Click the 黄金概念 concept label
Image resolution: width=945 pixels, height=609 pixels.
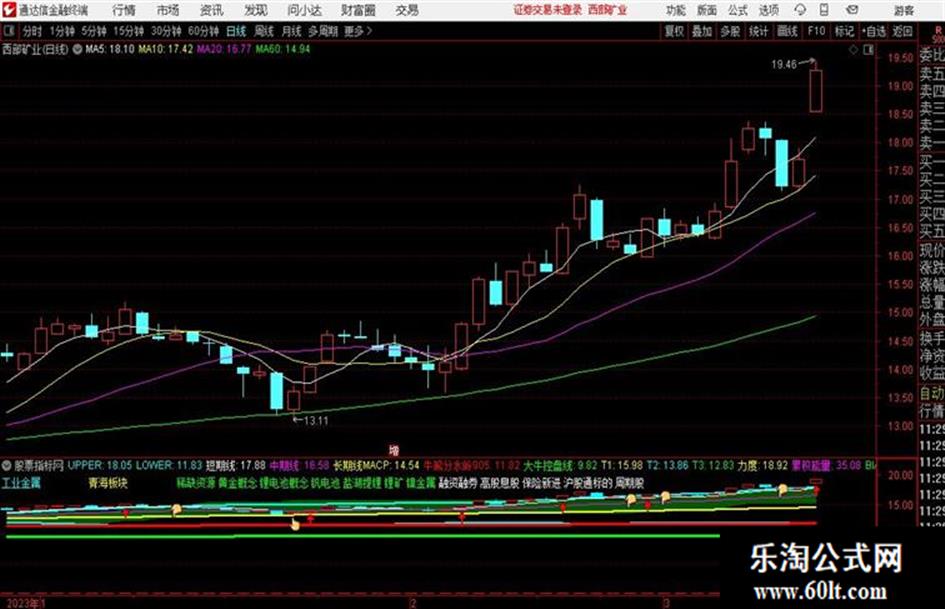coord(237,483)
